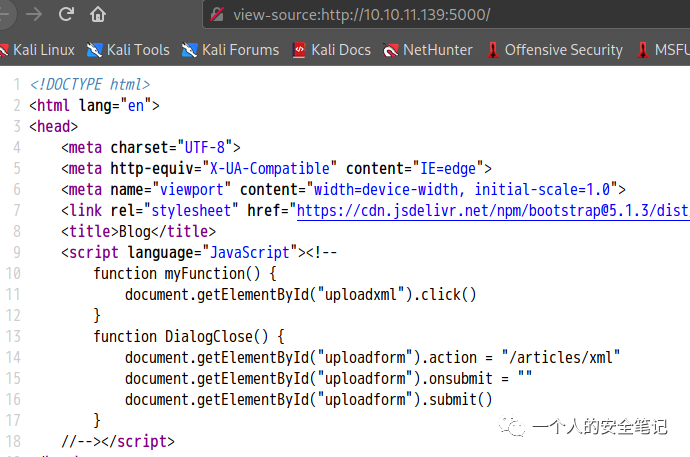Click the "viewport" name value
Screen dimensions: 690x457
pos(191,190)
